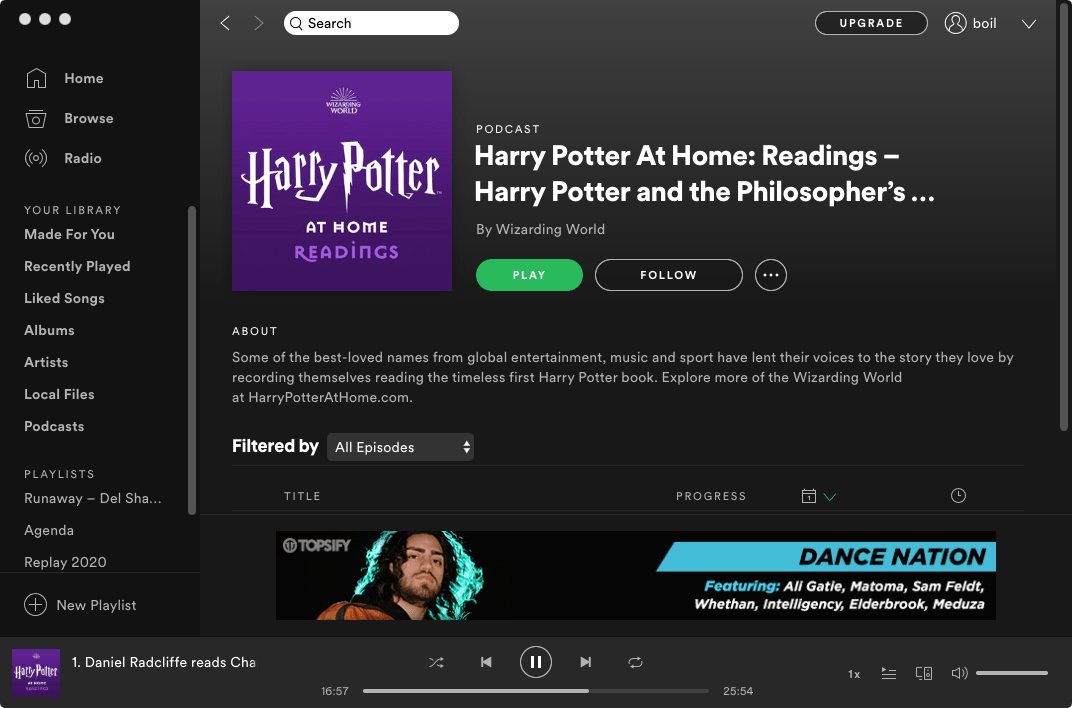Open the play queue
Viewport: 1072px width, 708px height.
pyautogui.click(x=889, y=674)
